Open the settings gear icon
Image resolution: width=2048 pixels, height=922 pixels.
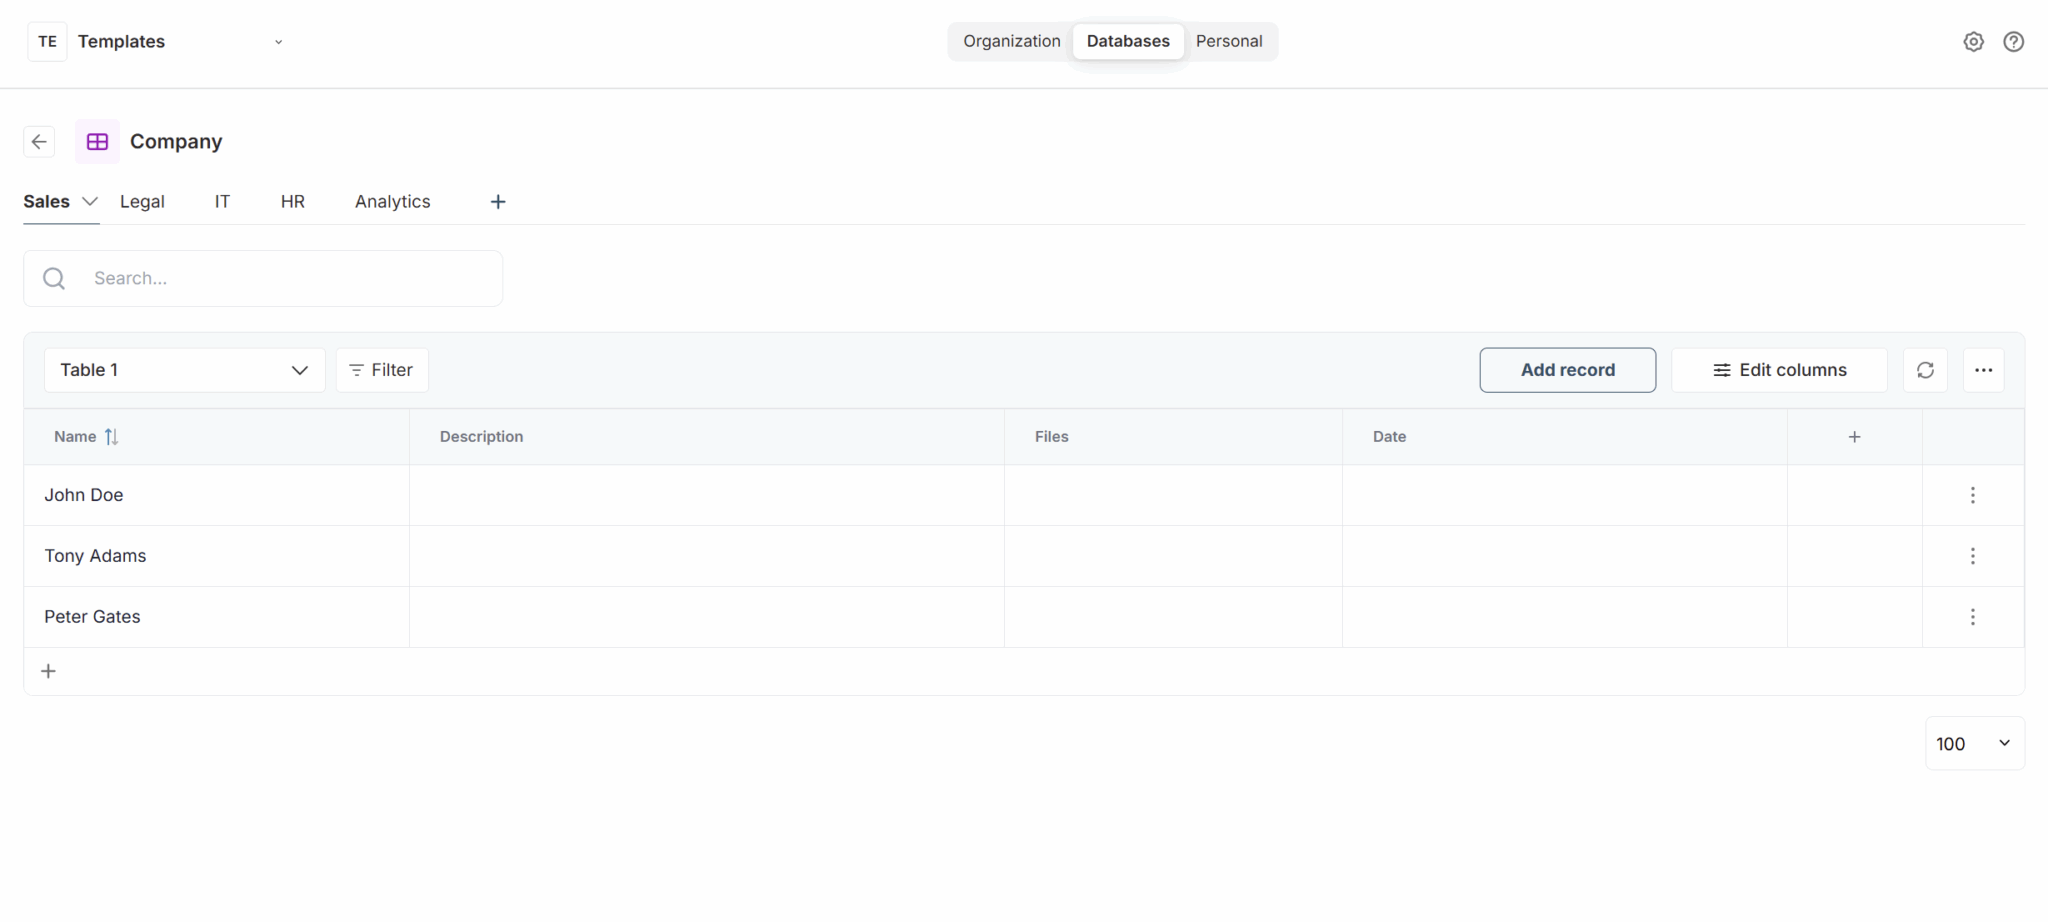[1973, 41]
